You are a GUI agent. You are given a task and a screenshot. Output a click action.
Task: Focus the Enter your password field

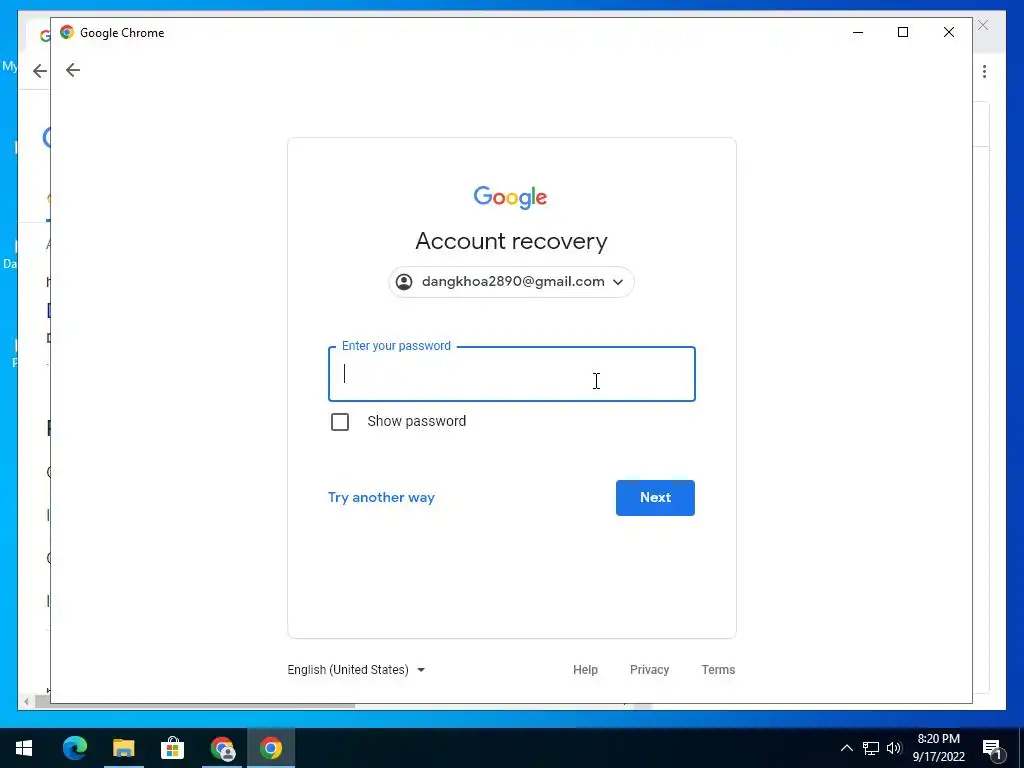[511, 374]
